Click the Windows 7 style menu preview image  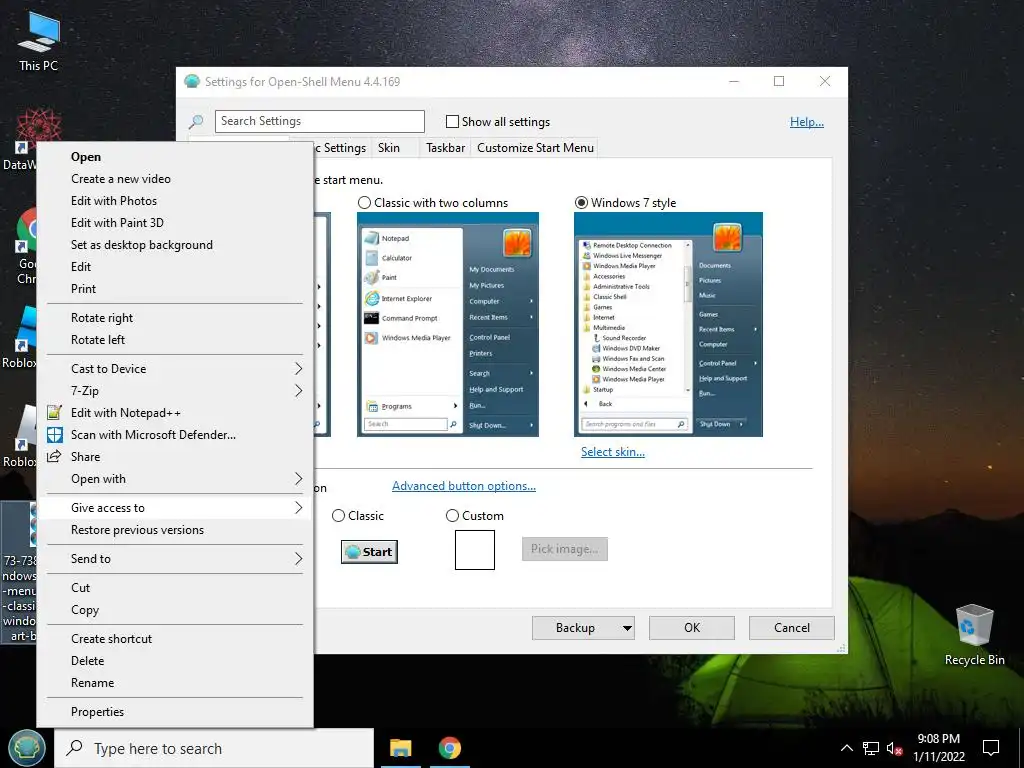[x=668, y=325]
